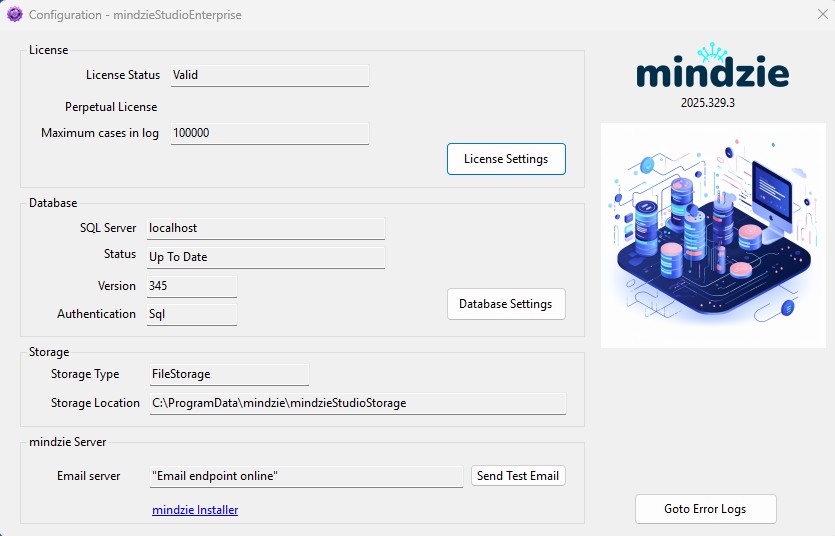
Task: Click the Database group heading
Action: [53, 203]
